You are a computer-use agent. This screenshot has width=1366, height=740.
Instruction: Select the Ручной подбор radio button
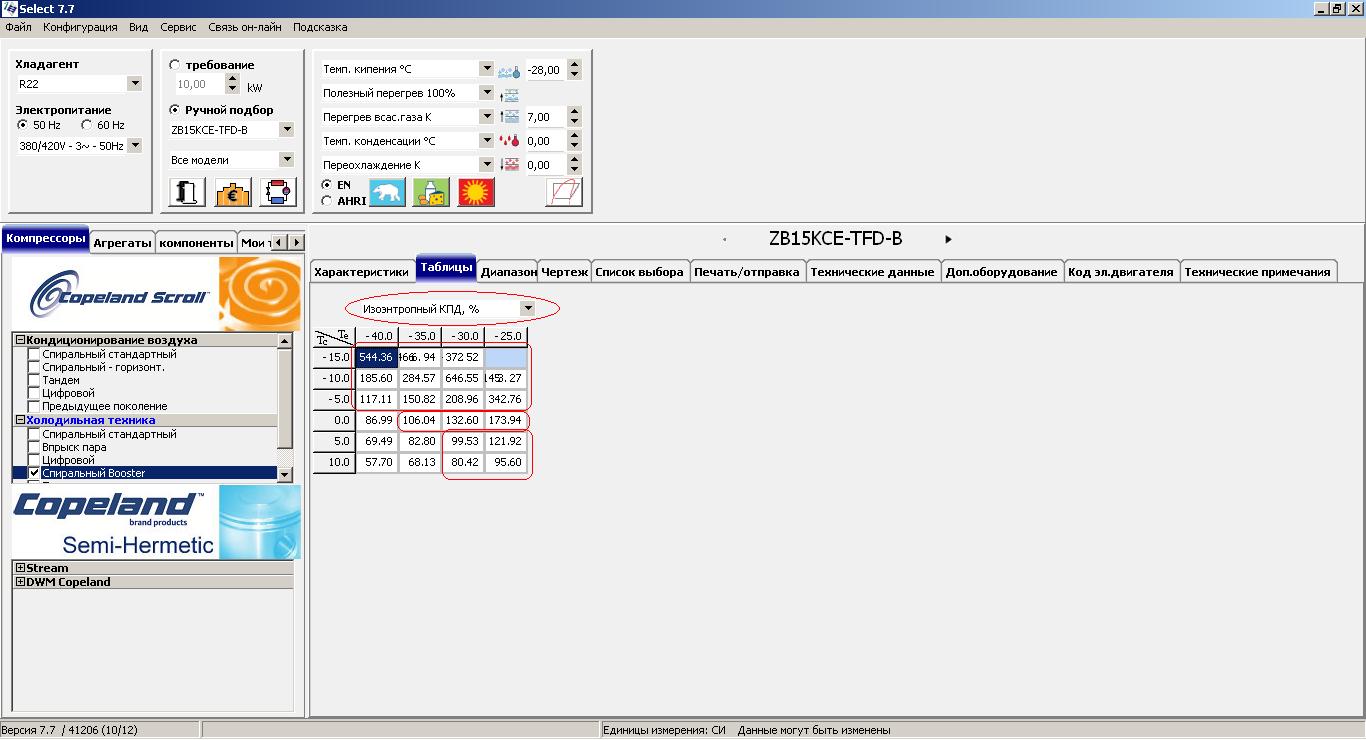pyautogui.click(x=175, y=110)
